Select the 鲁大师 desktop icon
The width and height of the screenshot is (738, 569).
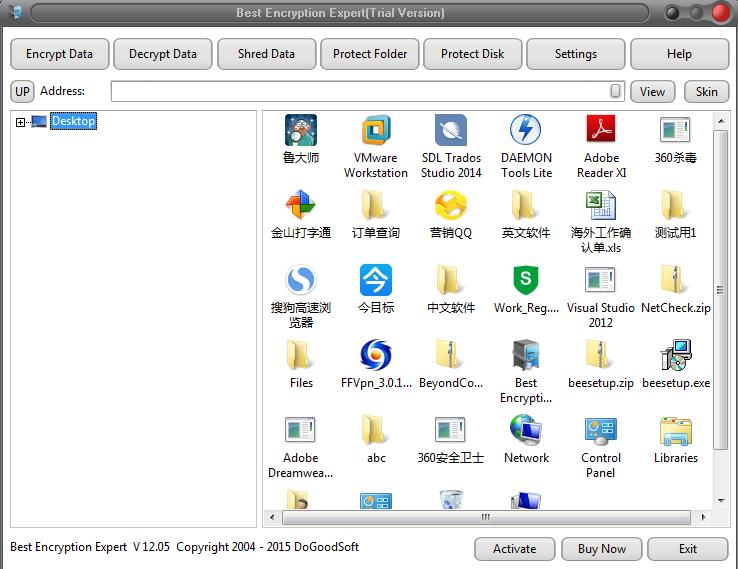(301, 130)
